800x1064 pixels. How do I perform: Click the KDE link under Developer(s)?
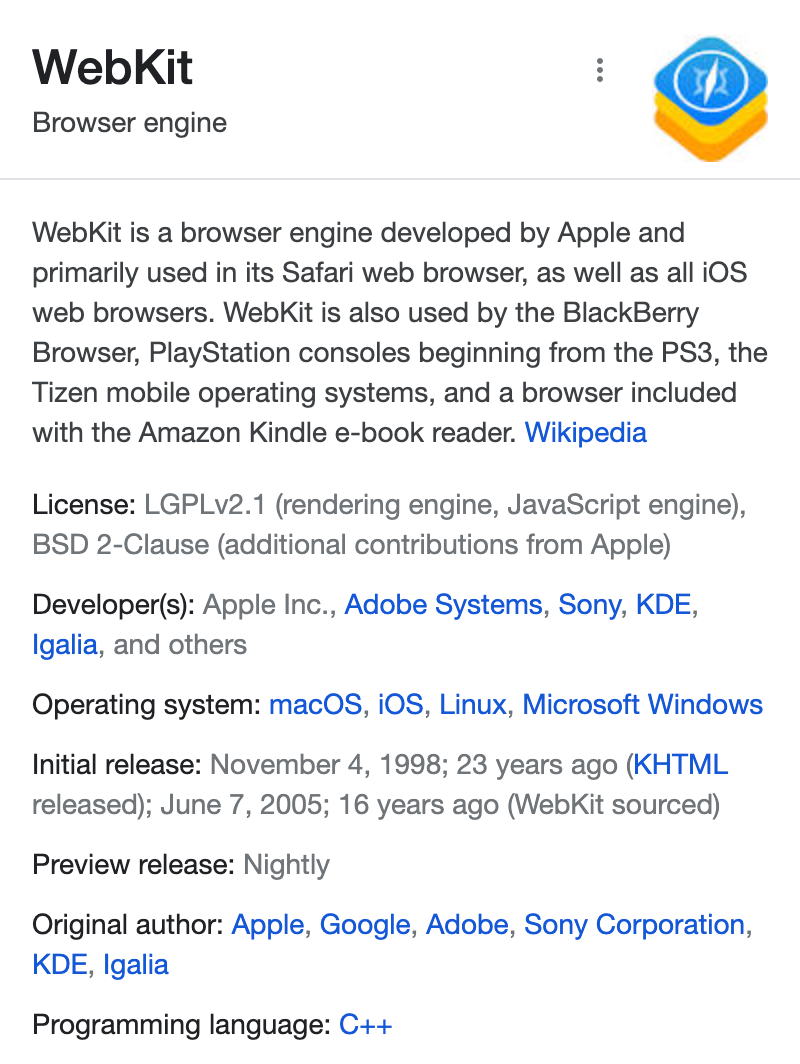pyautogui.click(x=664, y=604)
